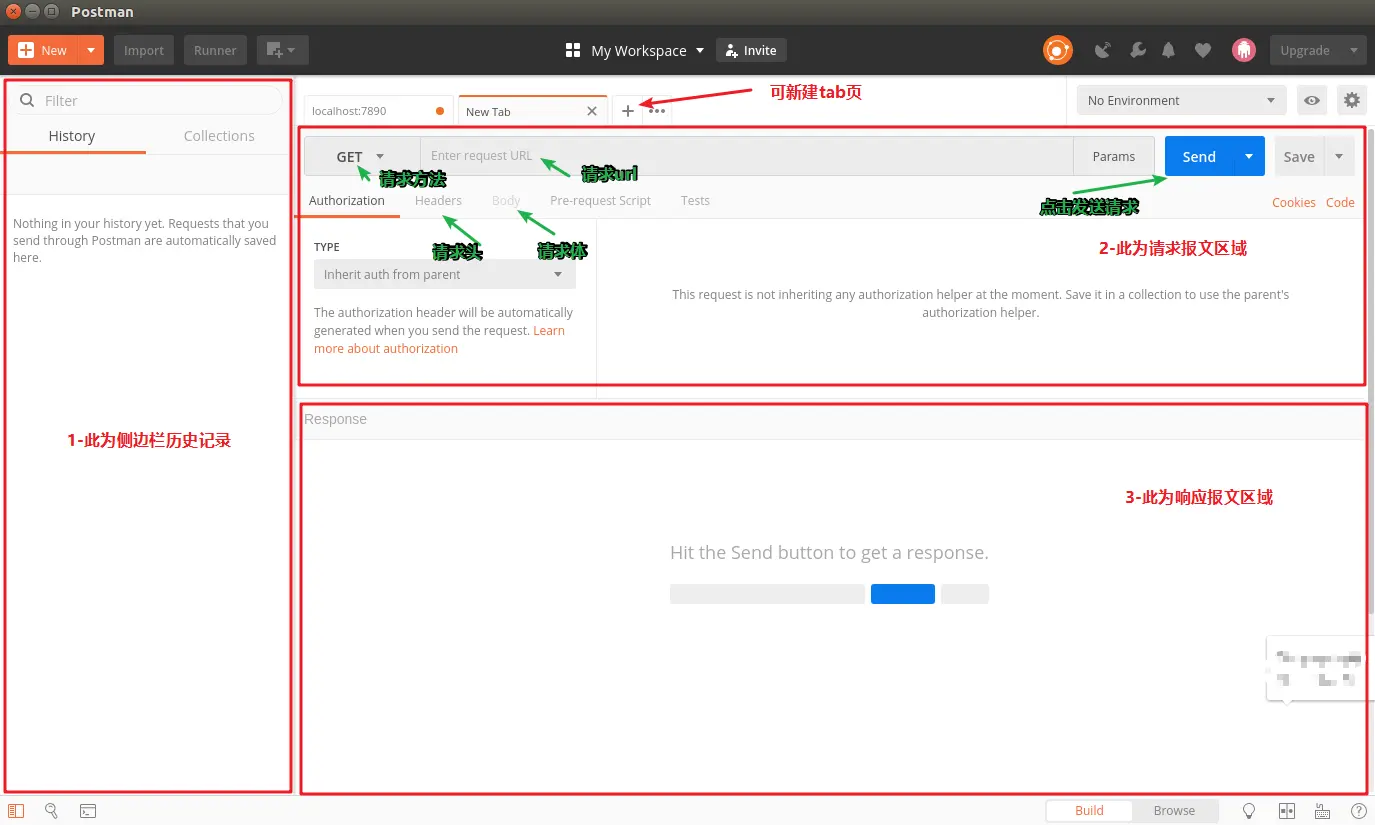1375x825 pixels.
Task: Select the Tests tab
Action: [x=695, y=201]
